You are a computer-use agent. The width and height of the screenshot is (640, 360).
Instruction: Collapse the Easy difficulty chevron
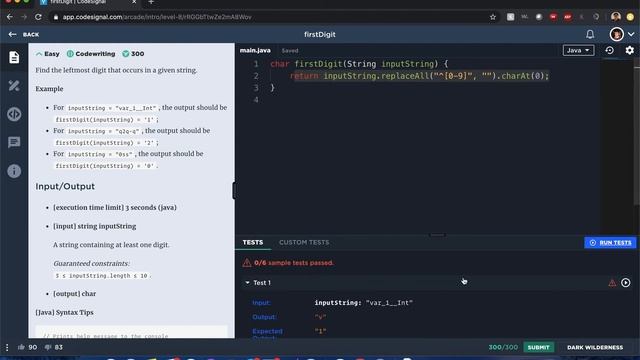point(39,54)
